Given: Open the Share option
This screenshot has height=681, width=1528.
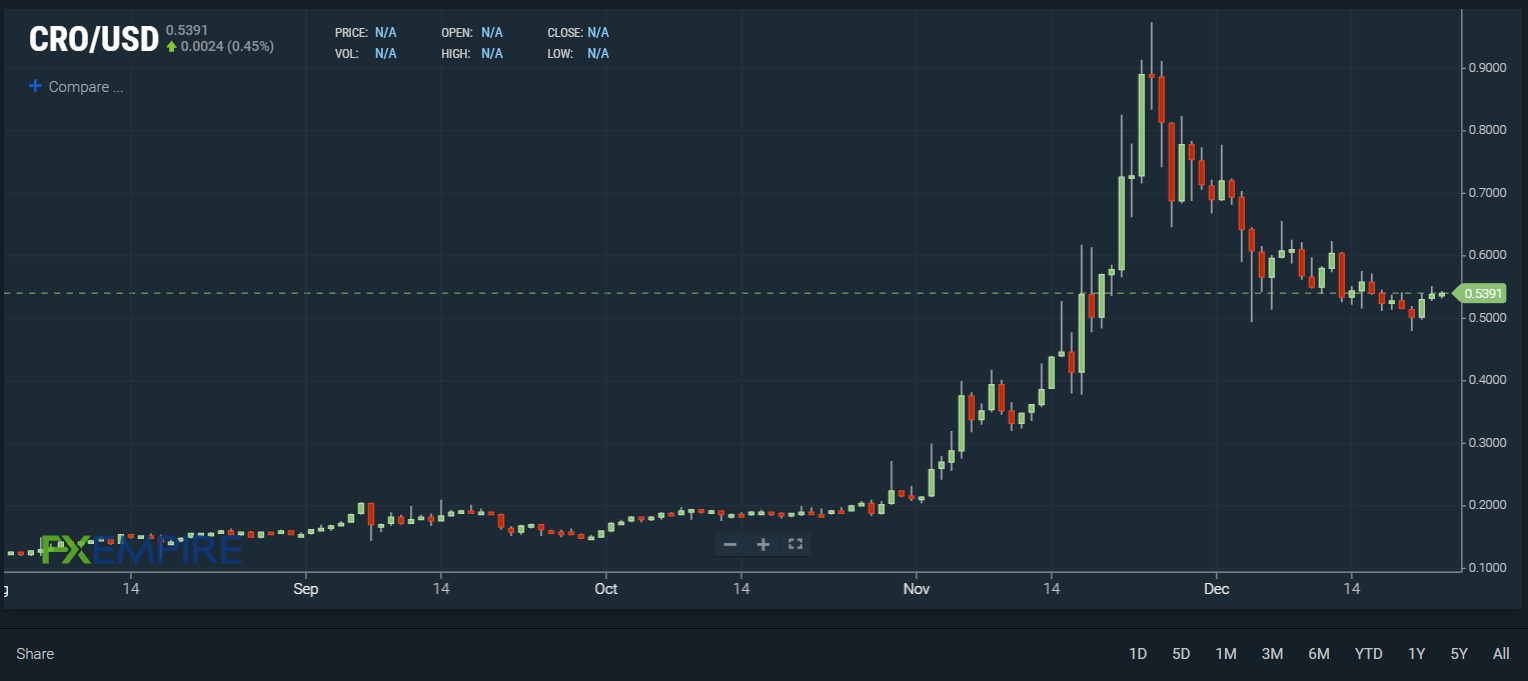Looking at the screenshot, I should pos(35,654).
